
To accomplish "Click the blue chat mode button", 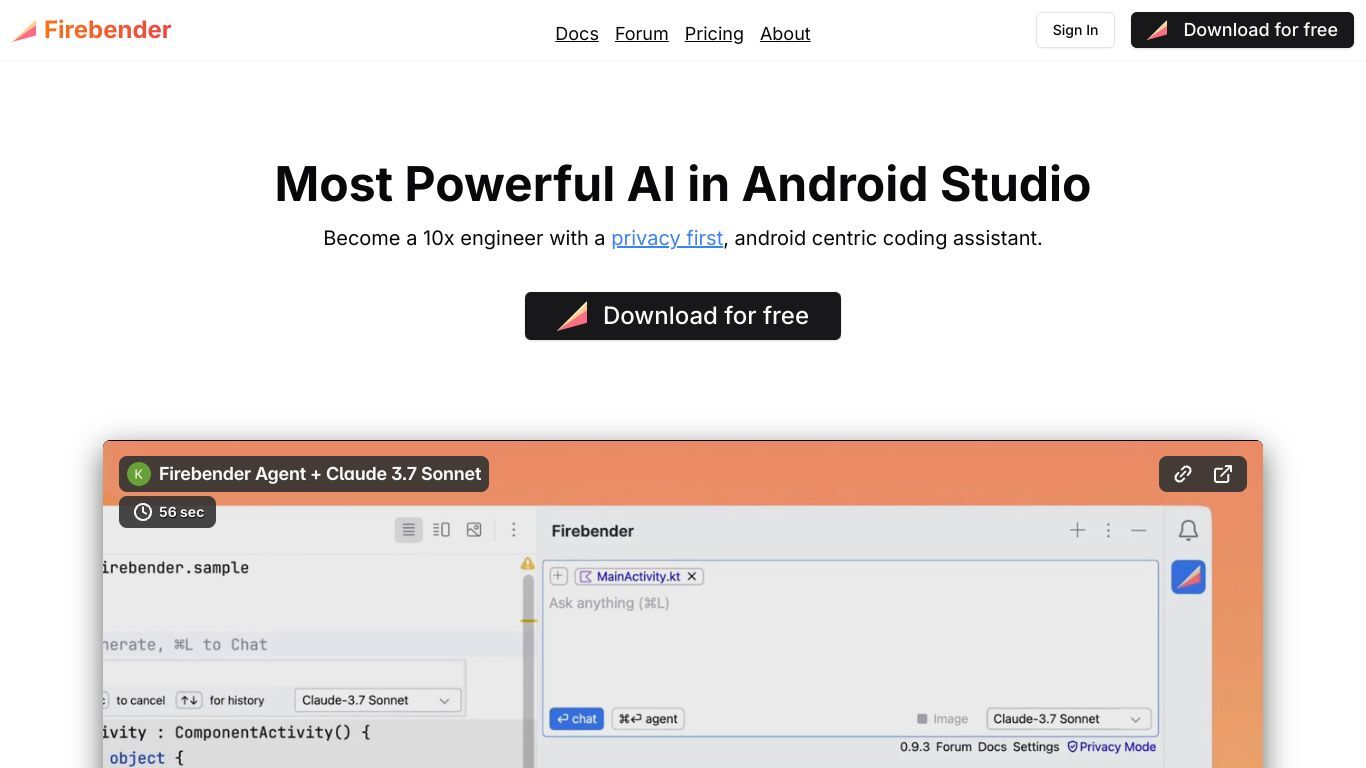I will tap(577, 719).
